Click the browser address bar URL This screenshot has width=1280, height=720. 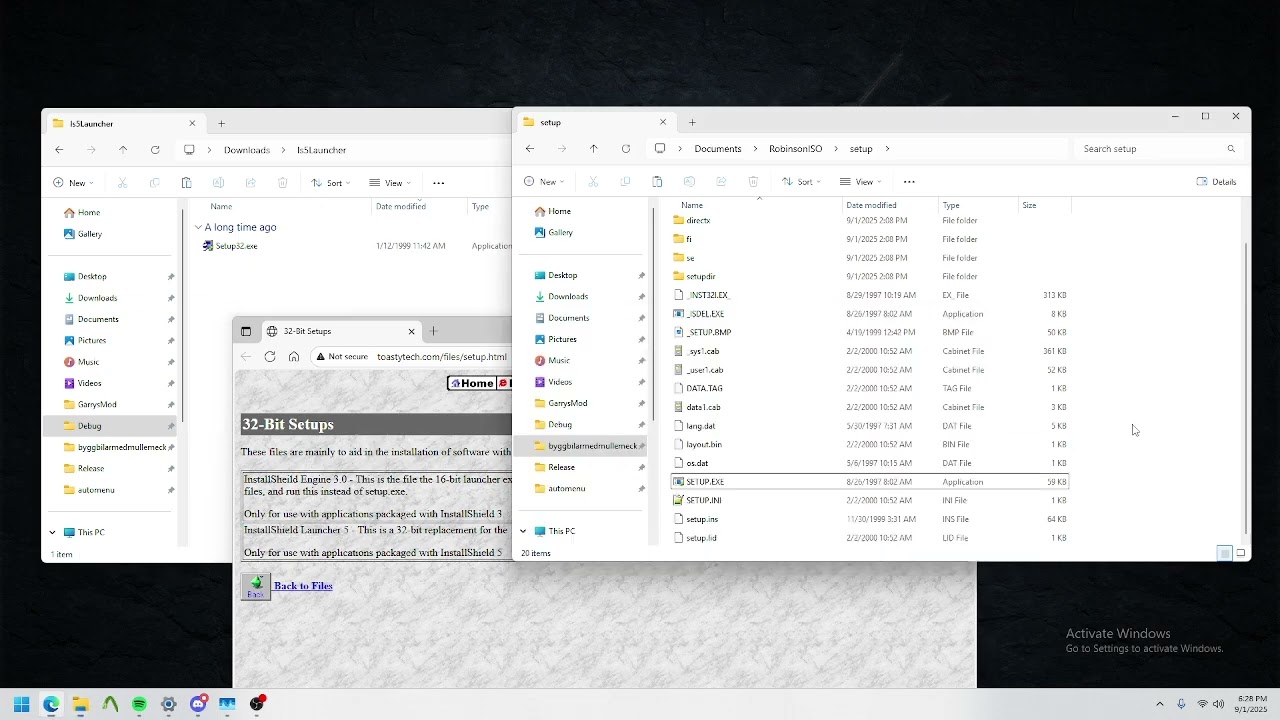click(442, 357)
